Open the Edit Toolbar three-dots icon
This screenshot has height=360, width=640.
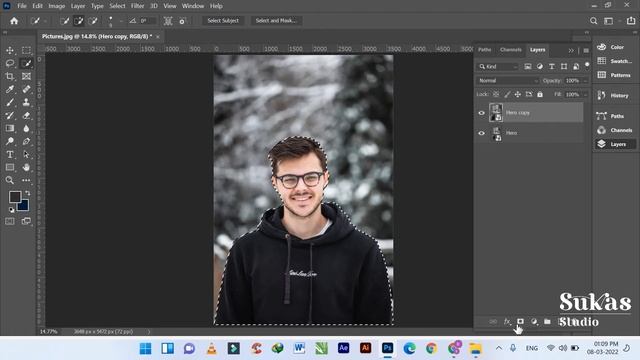(x=26, y=180)
